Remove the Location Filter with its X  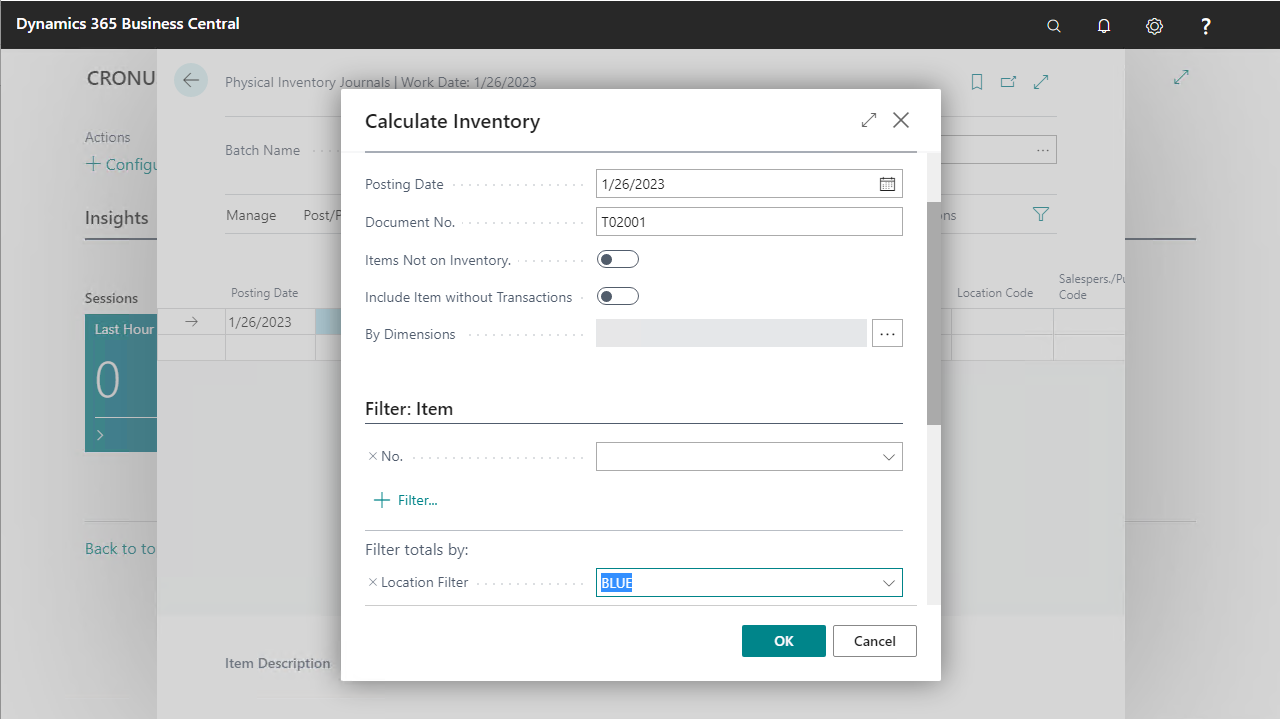(373, 582)
